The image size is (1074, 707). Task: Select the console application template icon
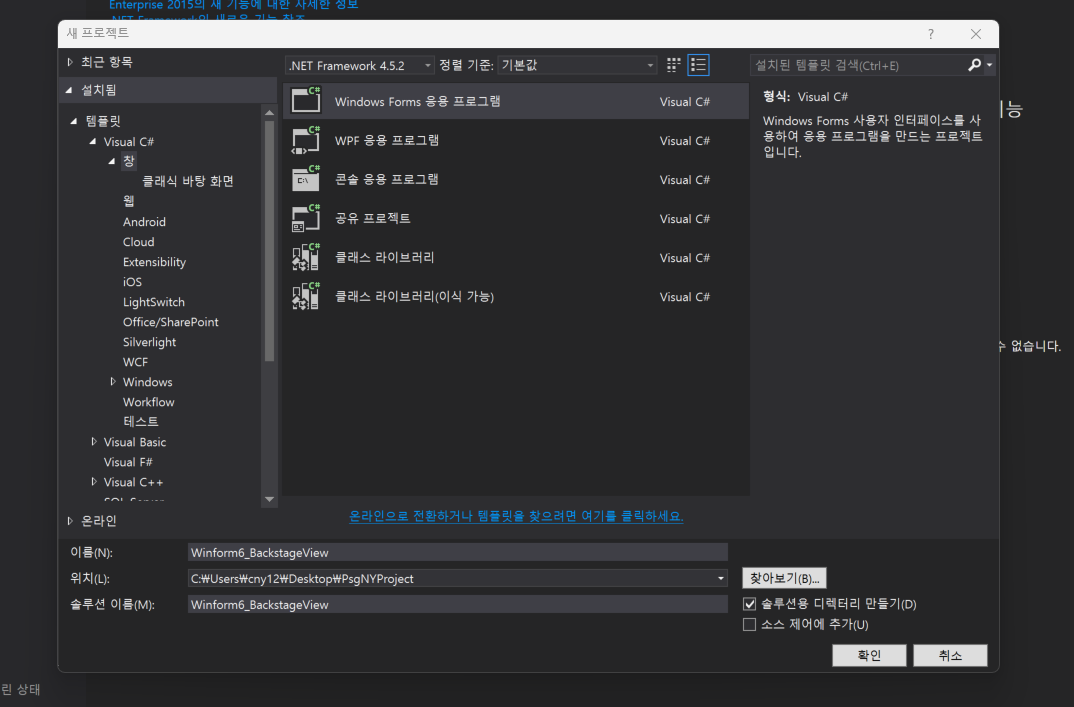305,179
